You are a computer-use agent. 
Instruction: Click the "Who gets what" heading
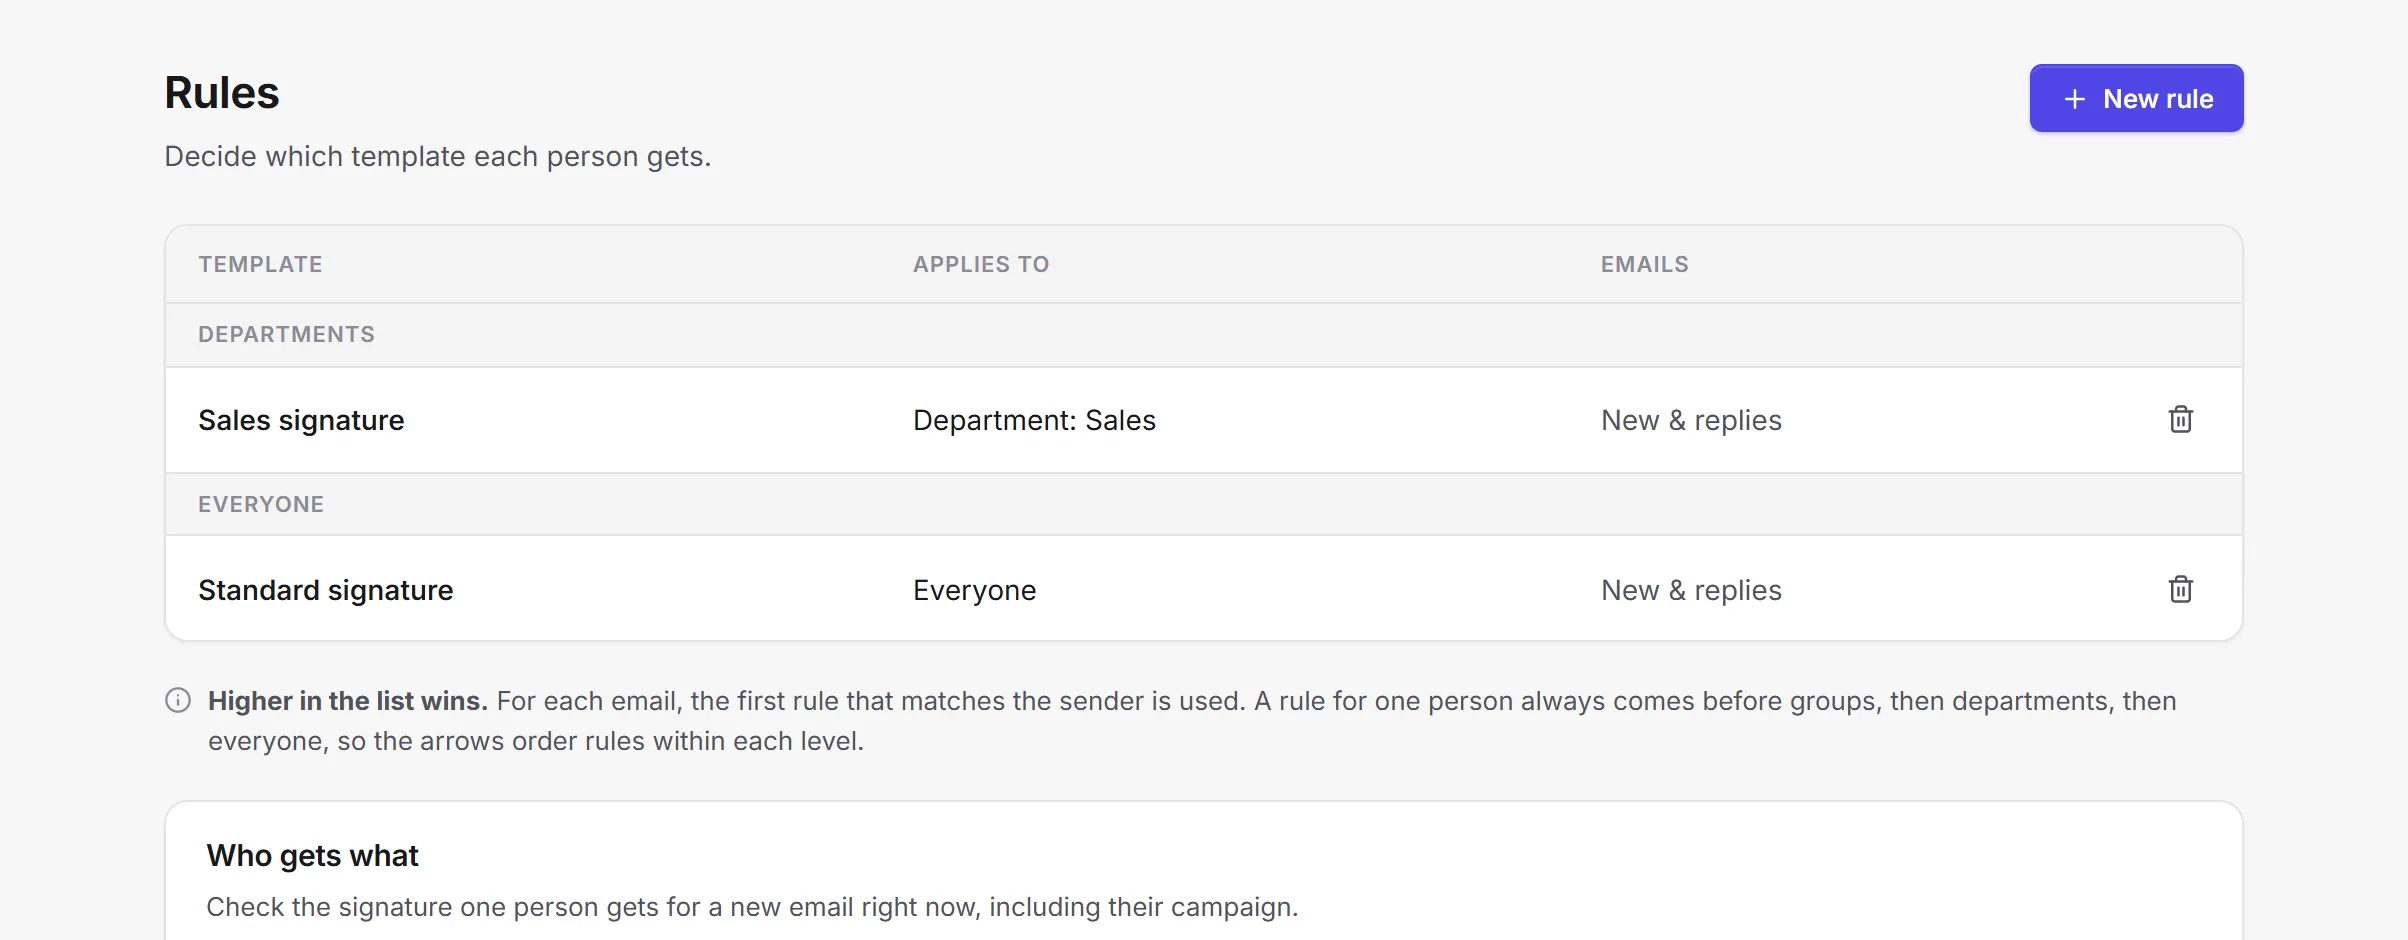point(312,856)
